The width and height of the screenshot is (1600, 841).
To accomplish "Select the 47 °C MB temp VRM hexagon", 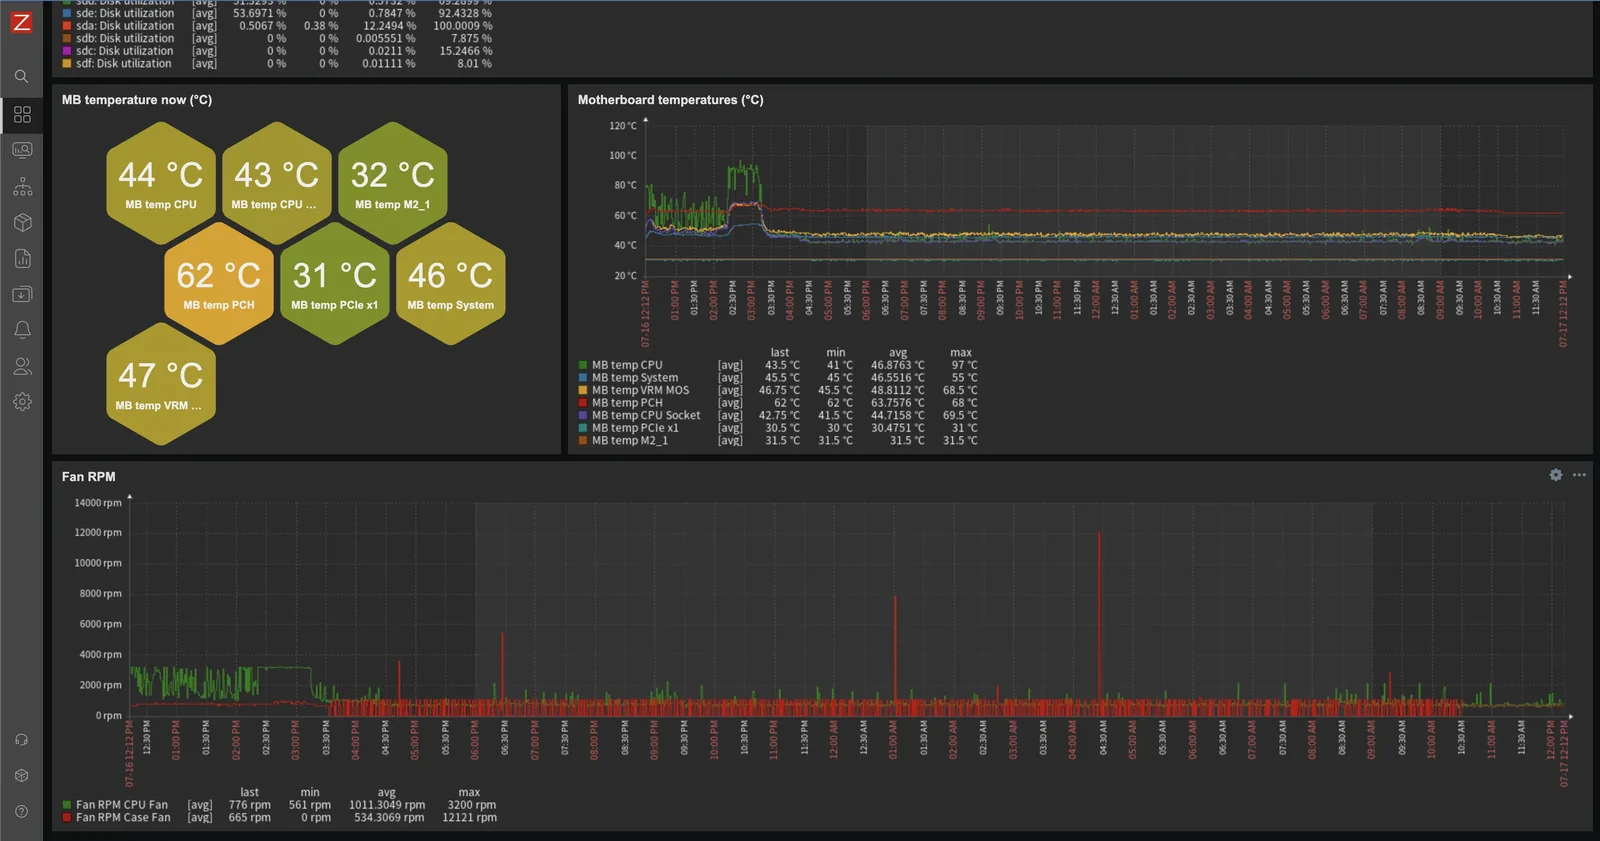I will pyautogui.click(x=161, y=384).
